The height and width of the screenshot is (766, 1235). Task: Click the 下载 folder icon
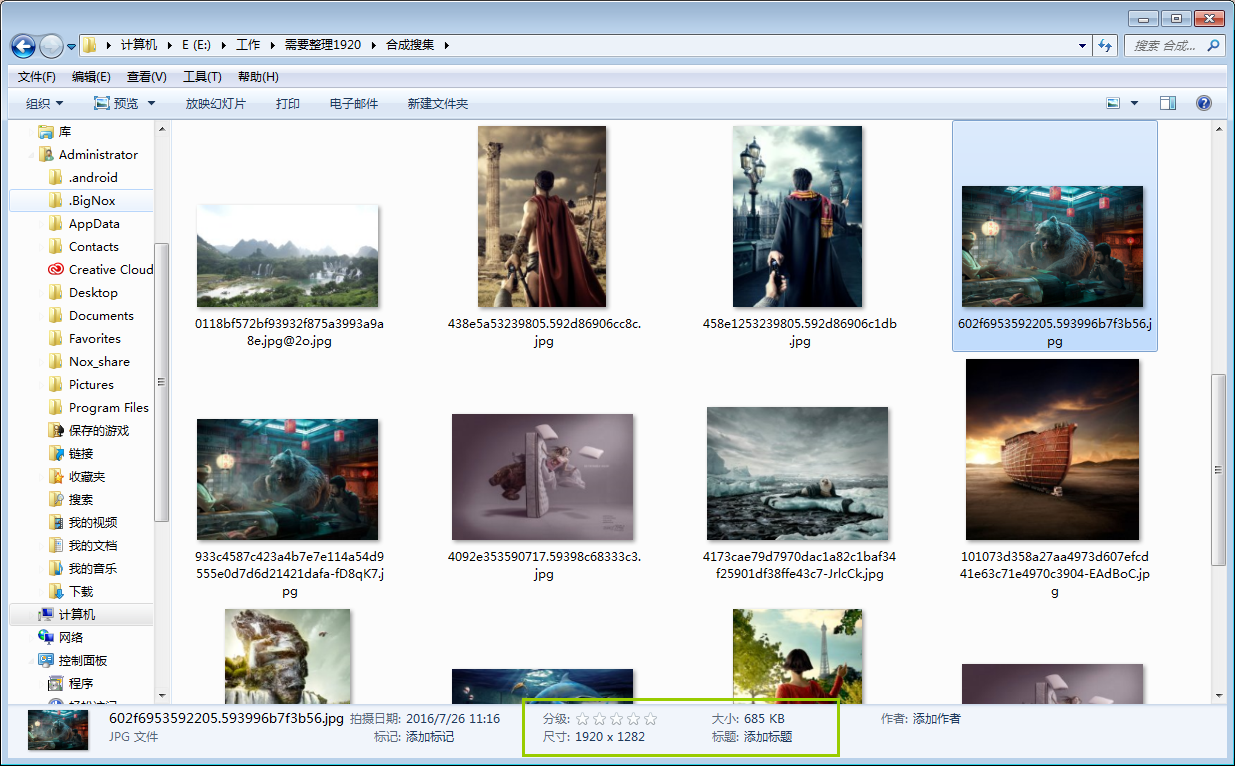click(x=56, y=591)
